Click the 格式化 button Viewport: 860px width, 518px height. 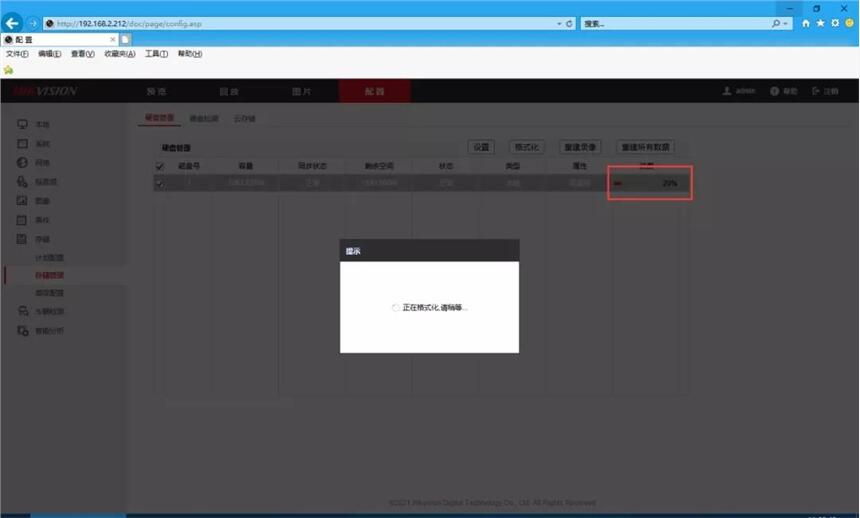point(526,147)
